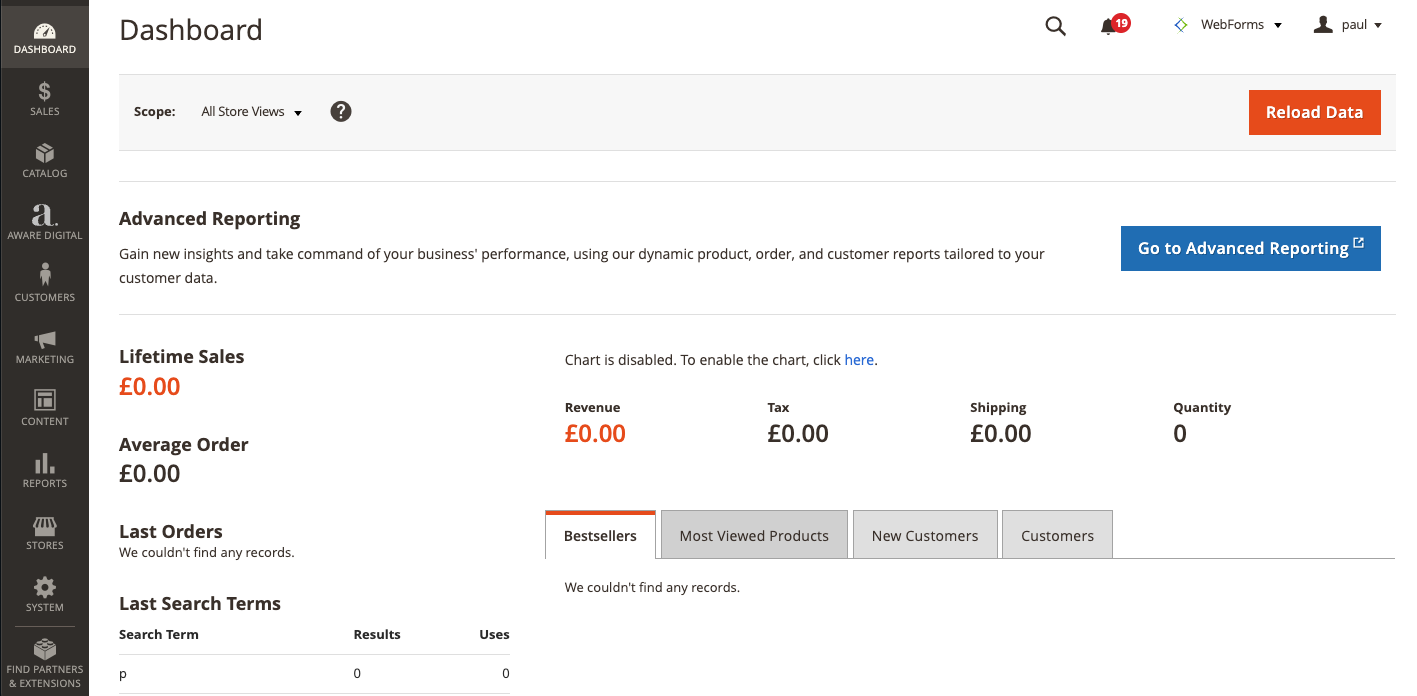Open the All Store Views scope dropdown

[x=251, y=112]
